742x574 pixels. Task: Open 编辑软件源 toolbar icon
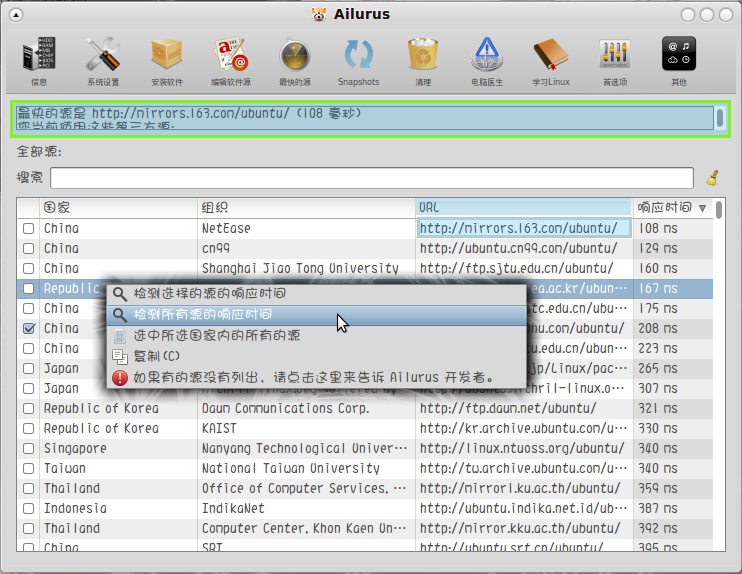(231, 54)
